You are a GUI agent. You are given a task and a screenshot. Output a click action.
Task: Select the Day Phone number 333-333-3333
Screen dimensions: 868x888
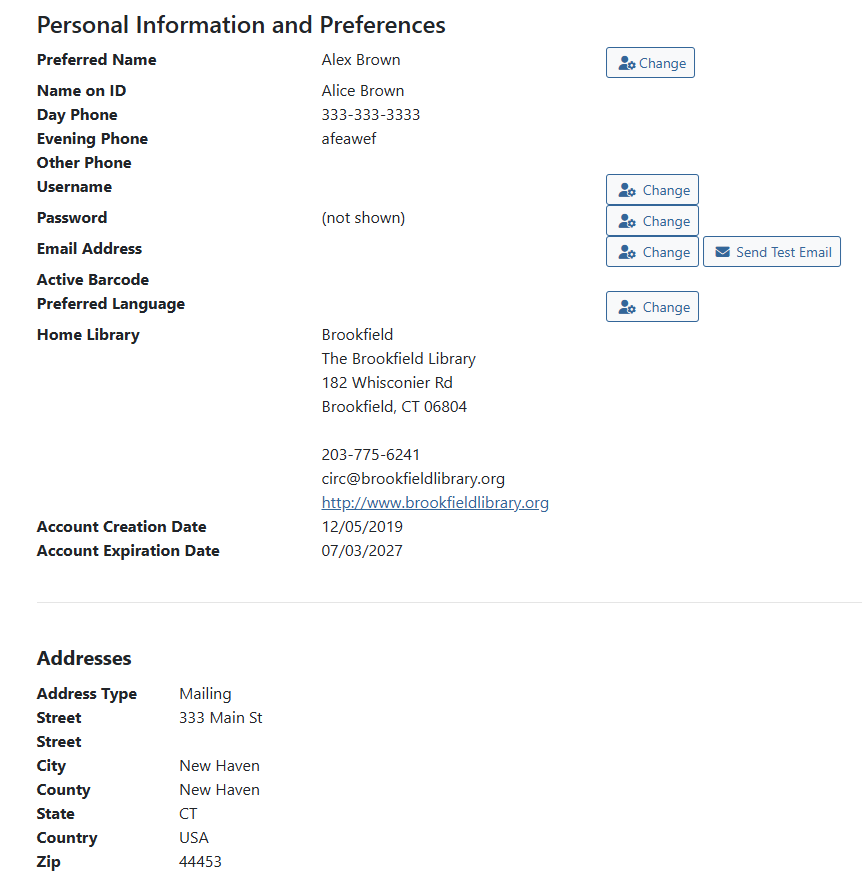(x=370, y=114)
